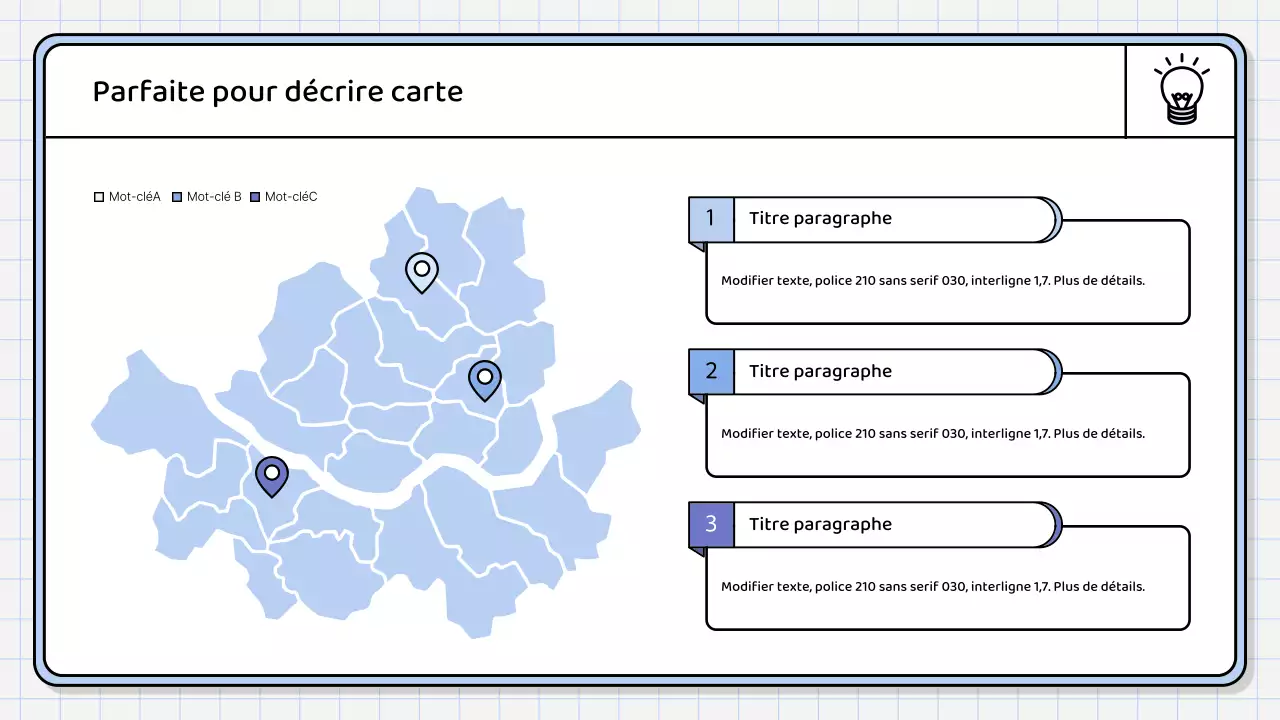The image size is (1280, 720).
Task: Click the 'Mot-cléC' legend label
Action: click(x=291, y=197)
